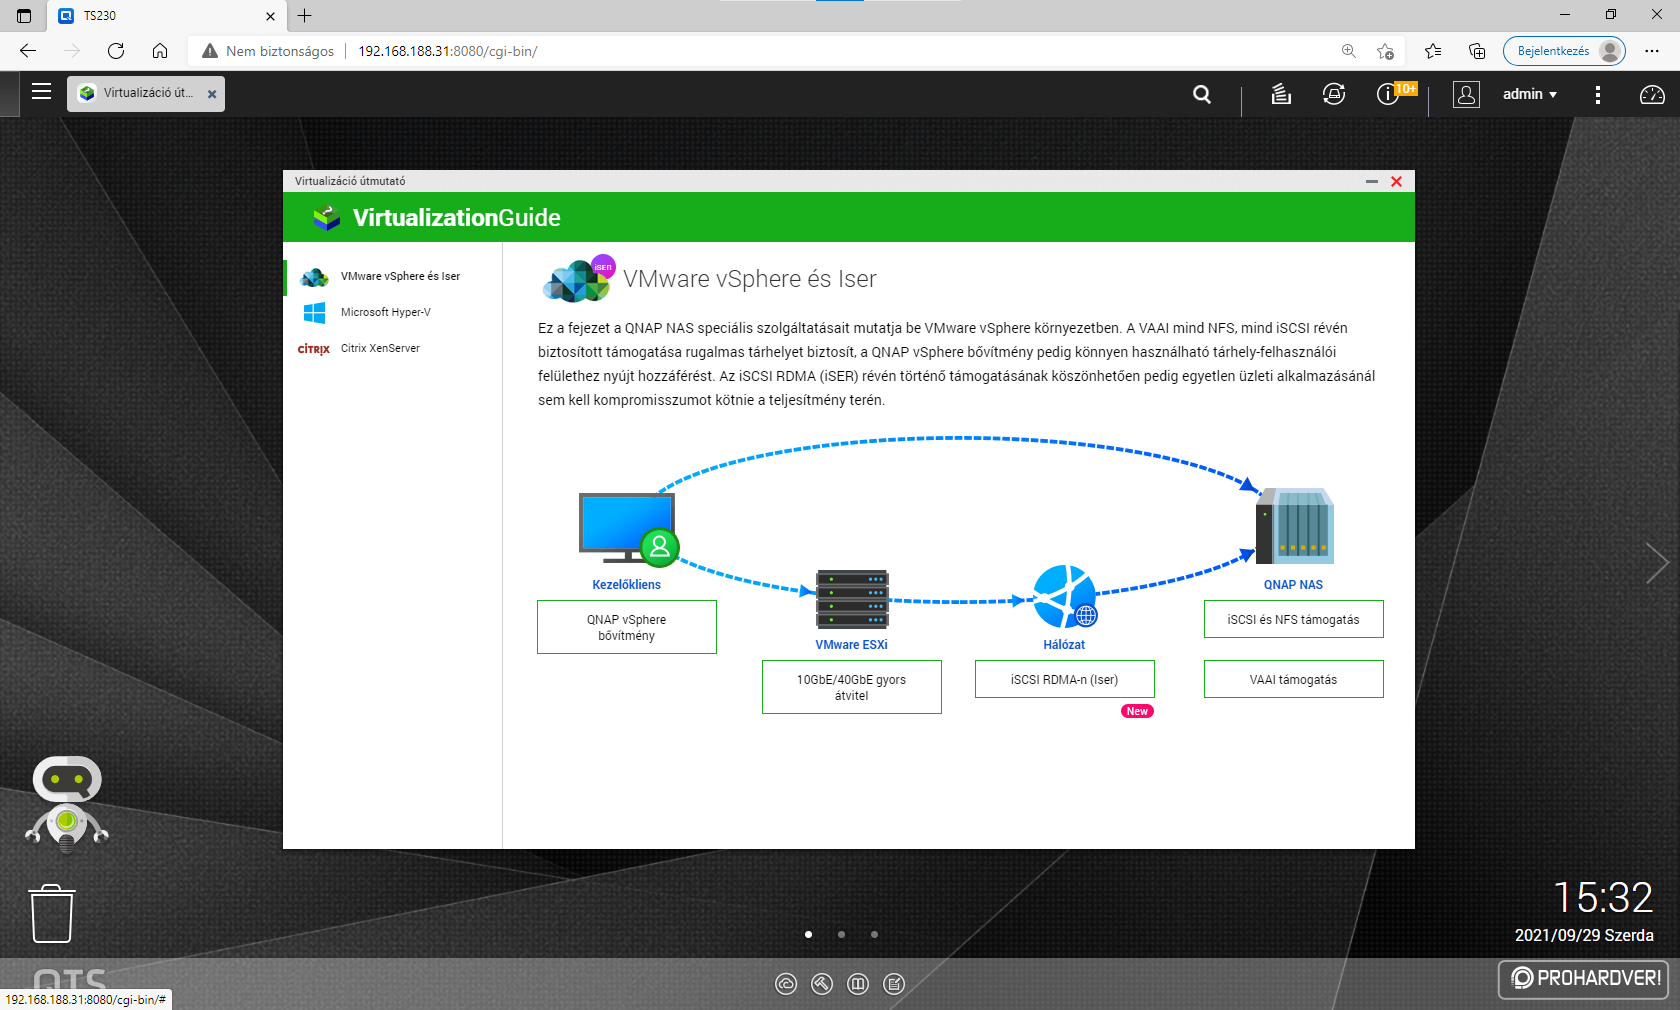Viewport: 1680px width, 1010px height.
Task: Click the Kezelőkliens monitor icon
Action: 628,529
